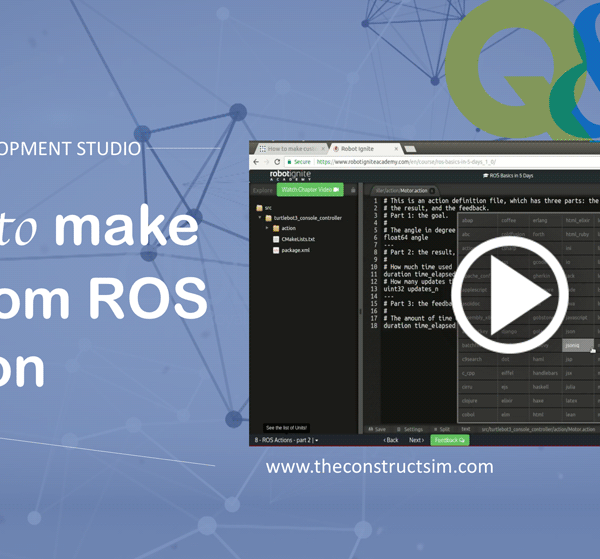Collapse the turtlebot3_console_controller folder arrow
This screenshot has height=559, width=600.
point(260,217)
